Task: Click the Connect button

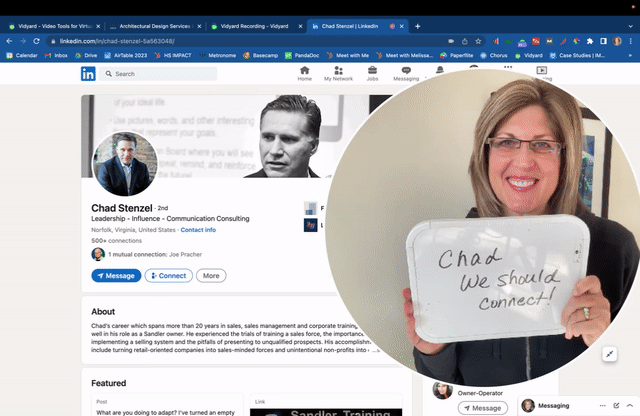Action: [x=169, y=276]
